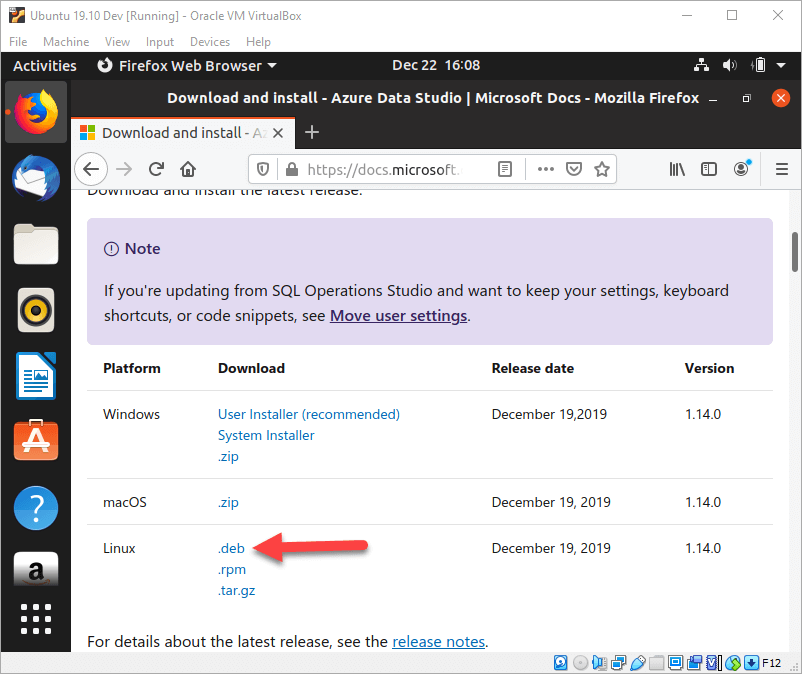
Task: Open tracking protection shield info
Action: pyautogui.click(x=263, y=169)
